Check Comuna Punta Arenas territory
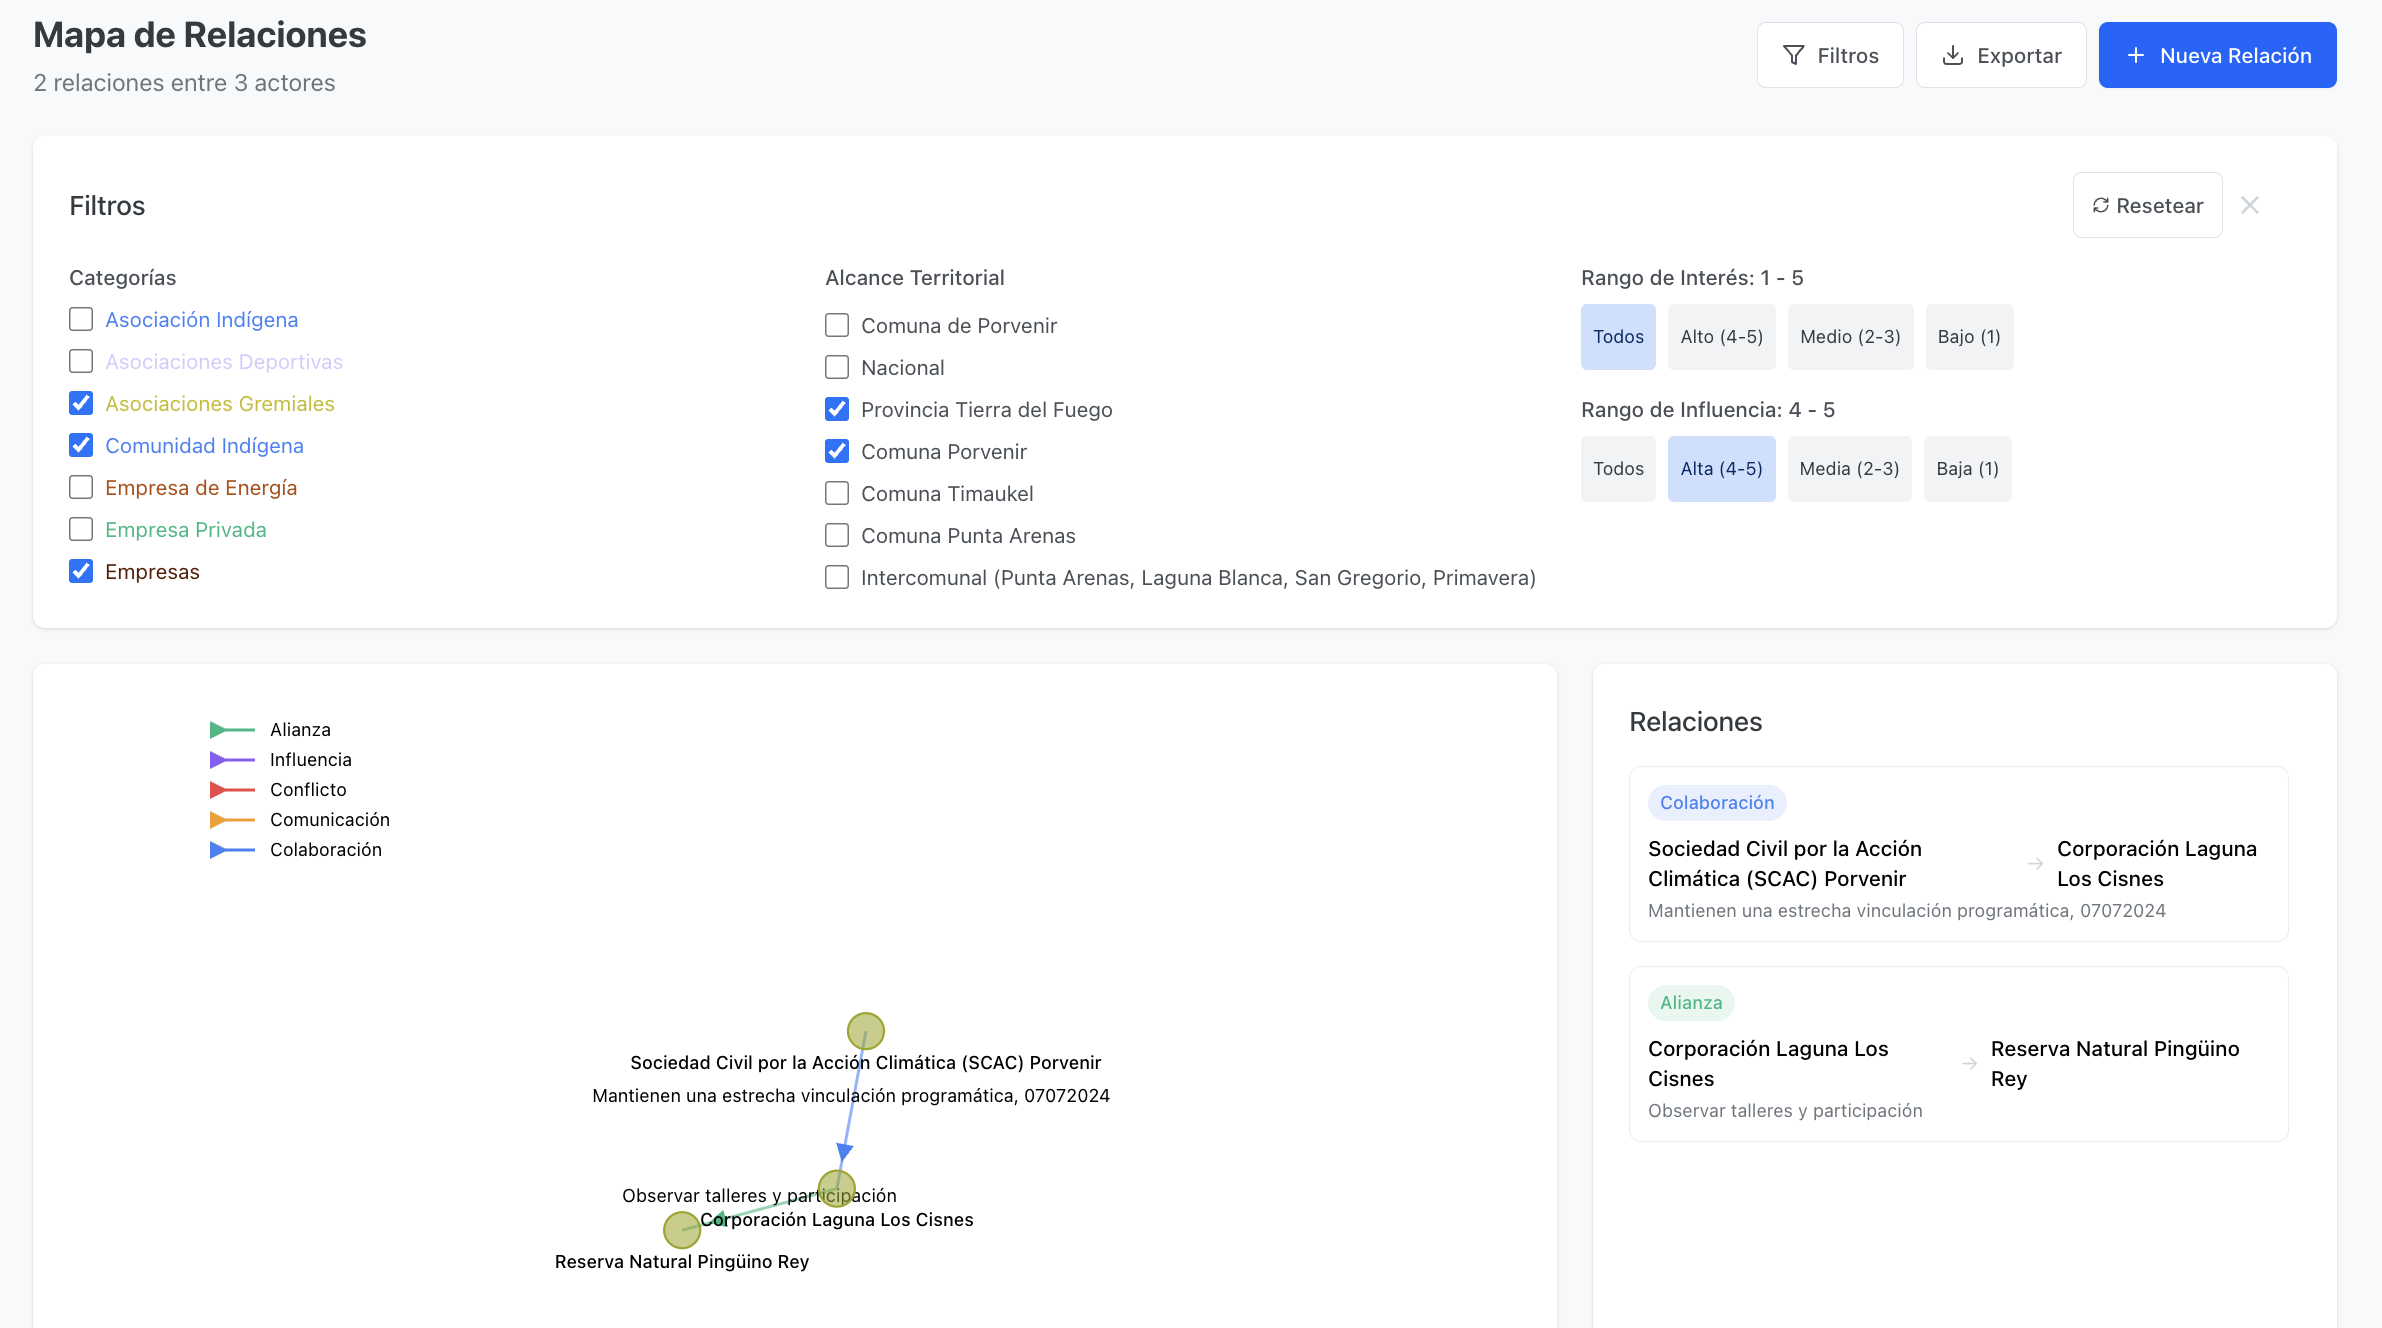The width and height of the screenshot is (2382, 1328). 837,535
